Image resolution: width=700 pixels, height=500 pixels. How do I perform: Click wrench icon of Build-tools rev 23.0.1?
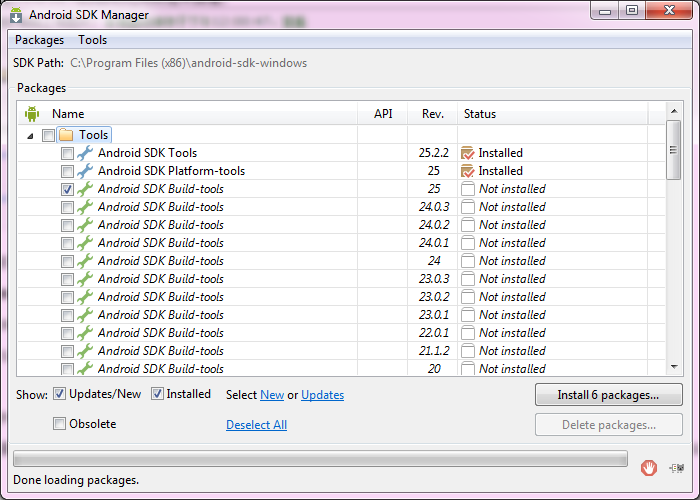point(85,315)
